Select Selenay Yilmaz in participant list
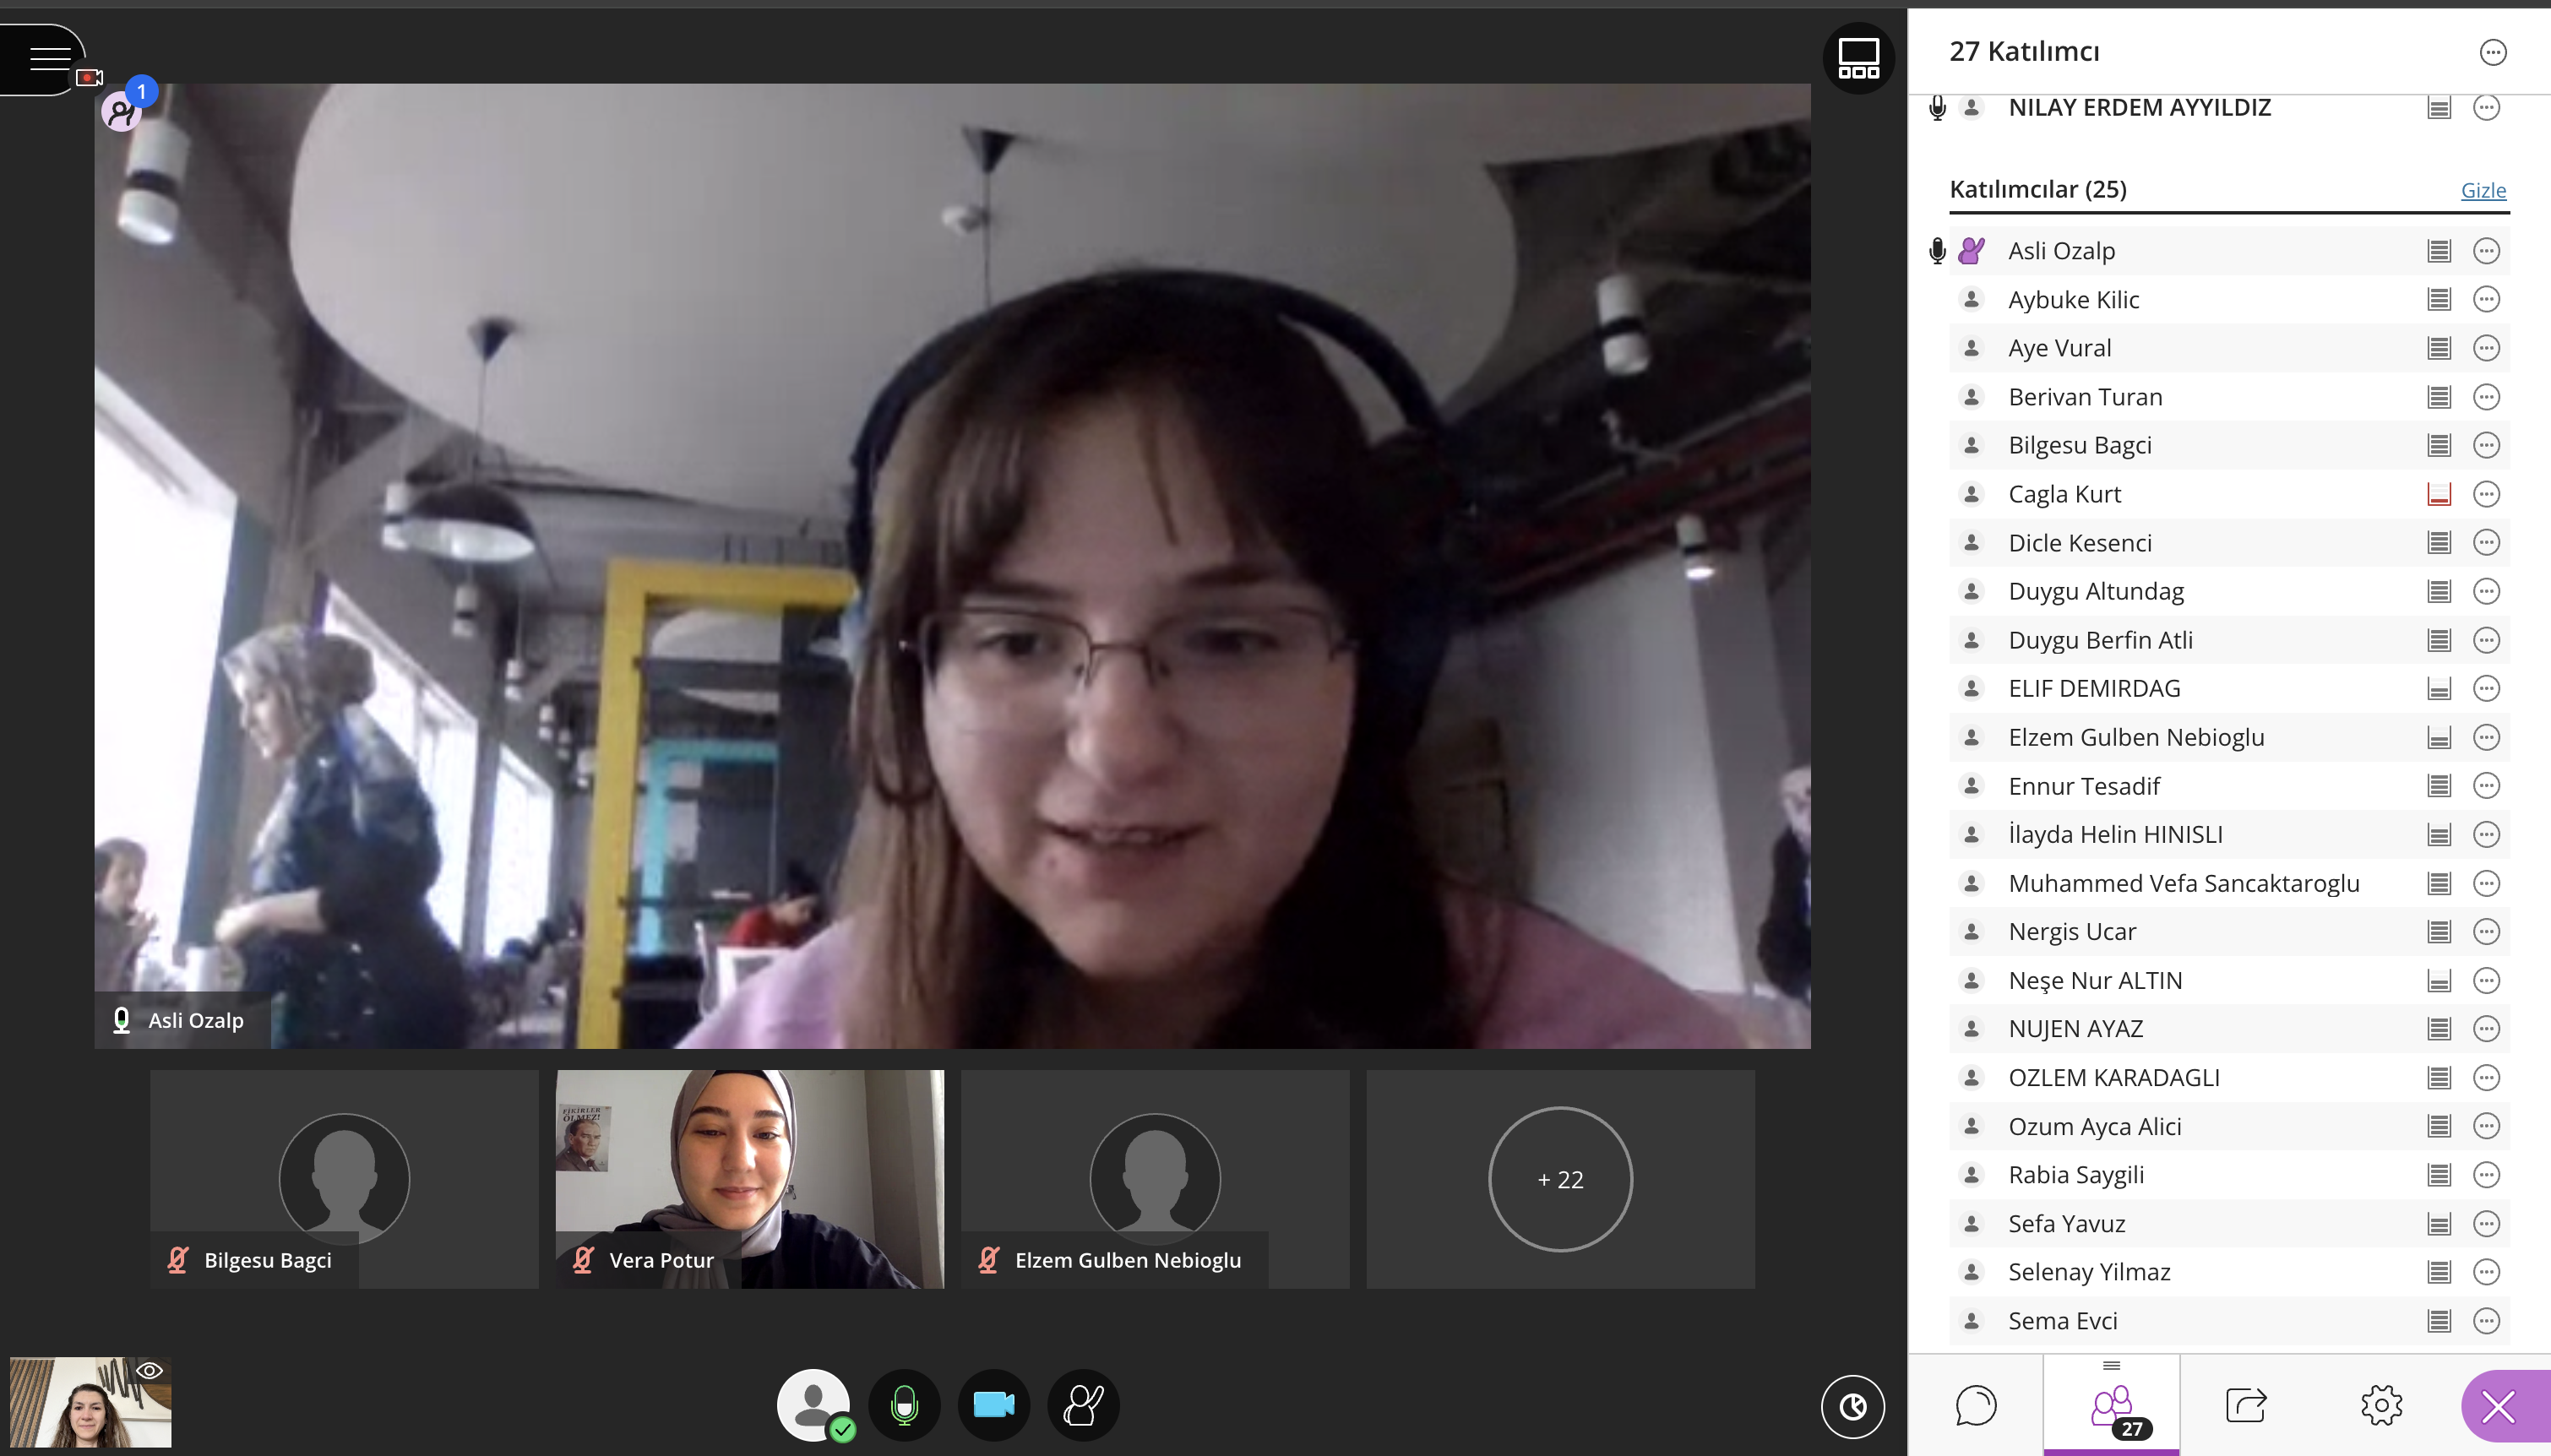Viewport: 2551px width, 1456px height. pos(2229,1272)
